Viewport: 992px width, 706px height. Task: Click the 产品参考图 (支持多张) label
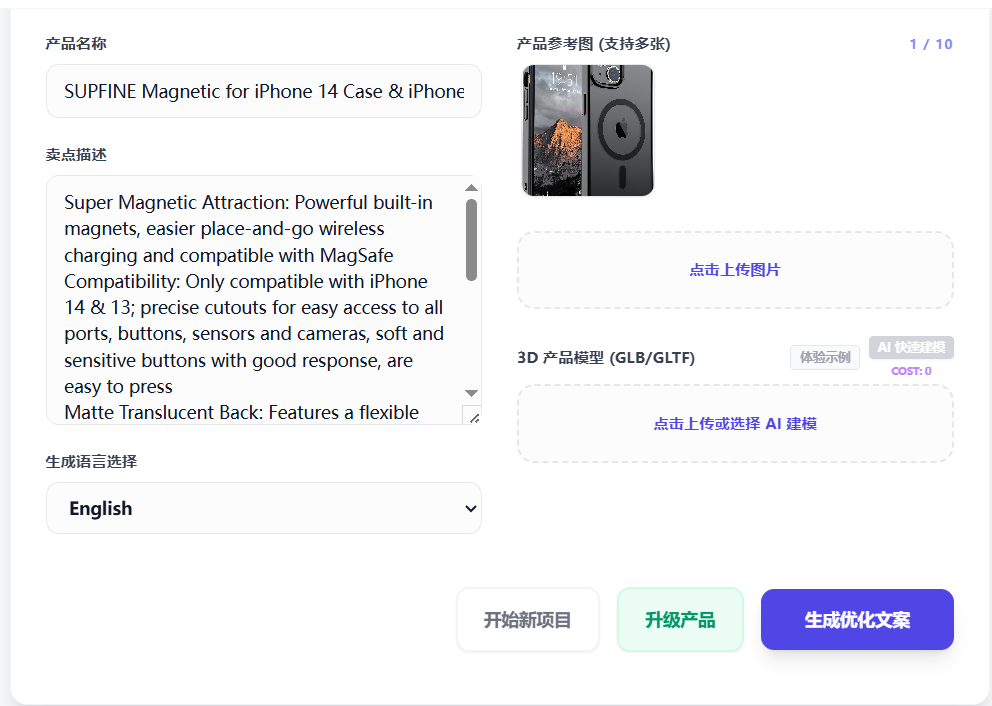(x=593, y=44)
